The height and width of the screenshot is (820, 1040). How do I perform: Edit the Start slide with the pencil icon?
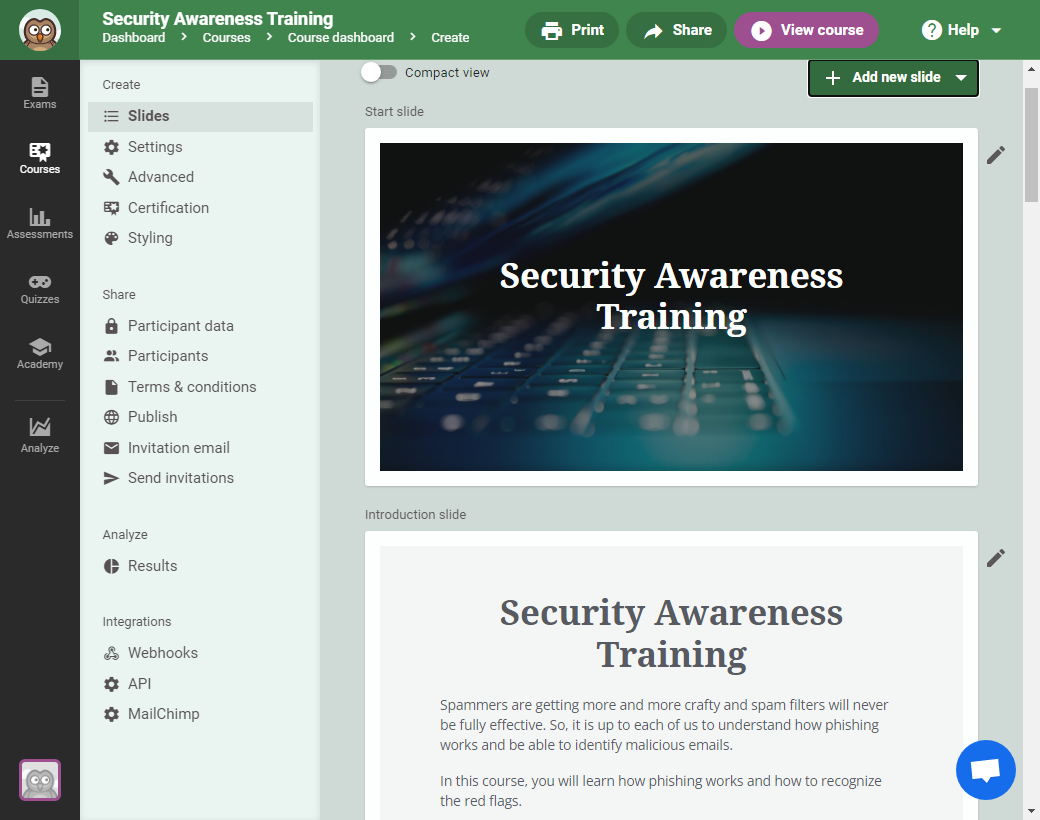pyautogui.click(x=995, y=155)
